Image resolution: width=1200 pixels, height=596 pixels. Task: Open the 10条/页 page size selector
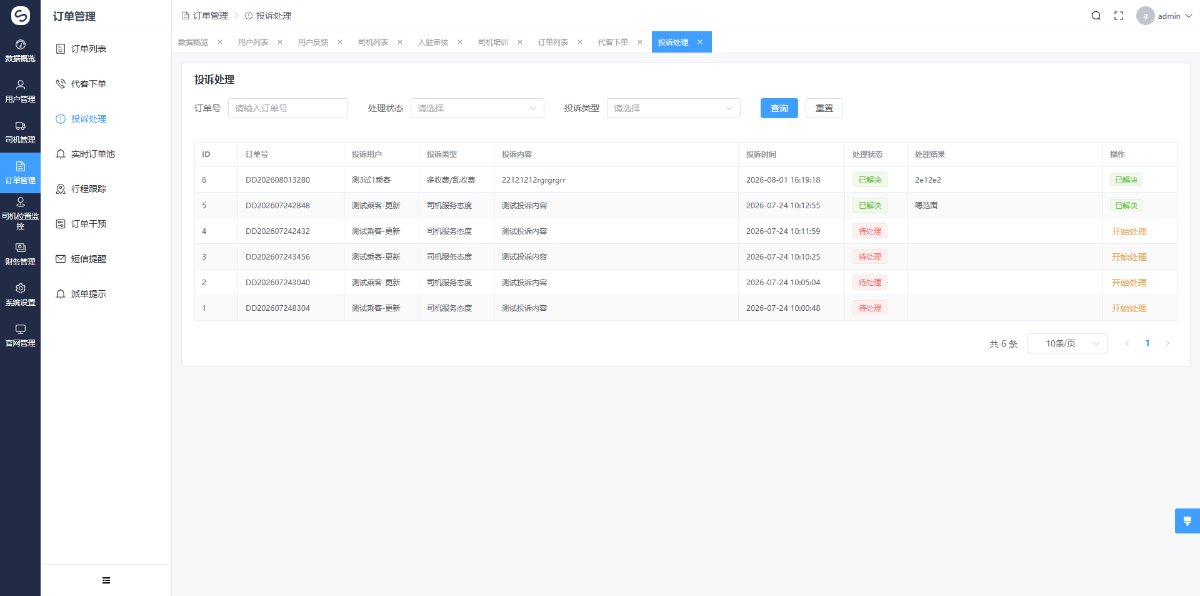point(1067,343)
